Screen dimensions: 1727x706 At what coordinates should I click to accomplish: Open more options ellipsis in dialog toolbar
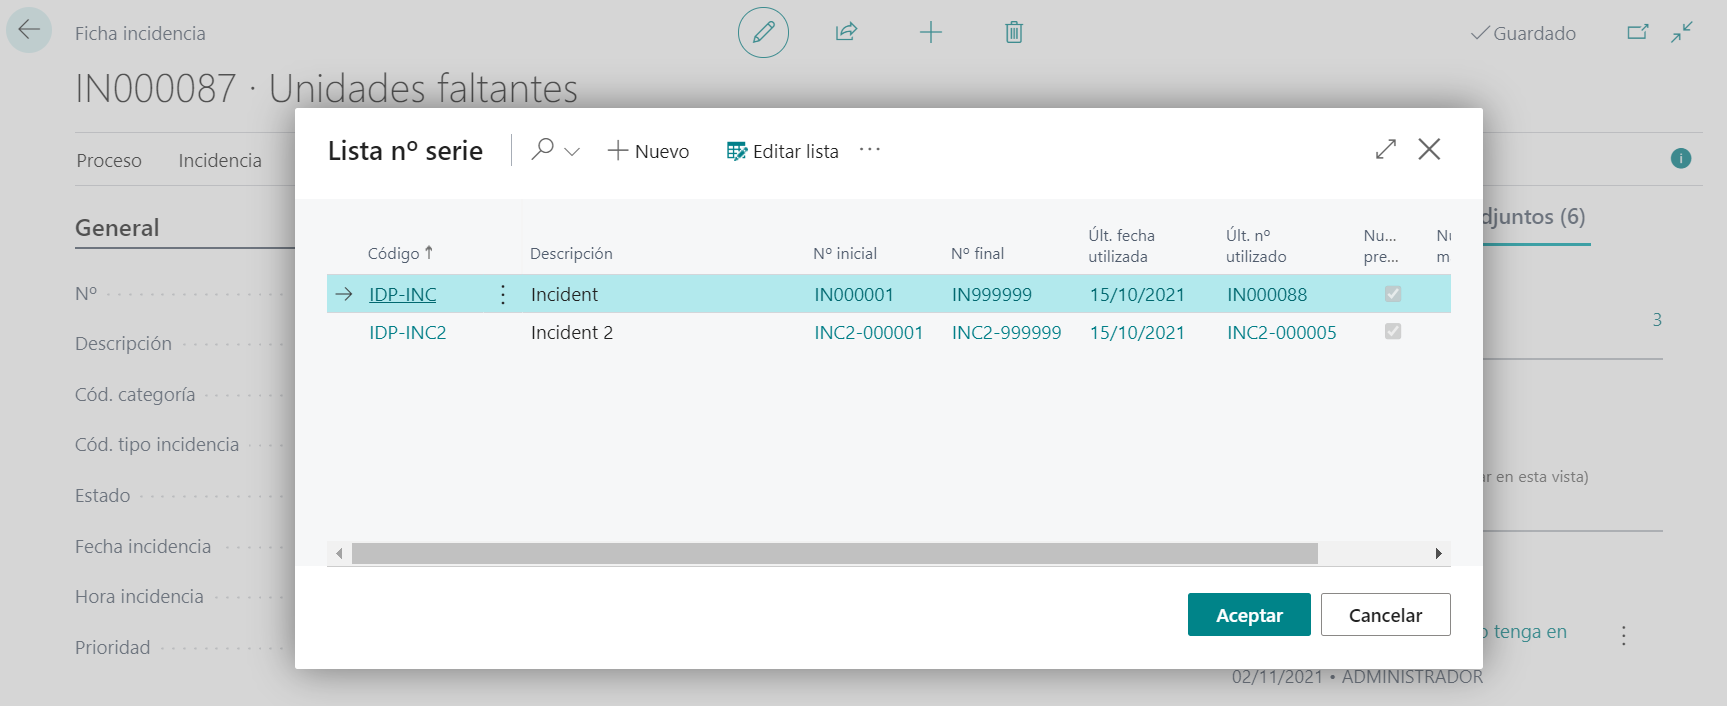870,150
